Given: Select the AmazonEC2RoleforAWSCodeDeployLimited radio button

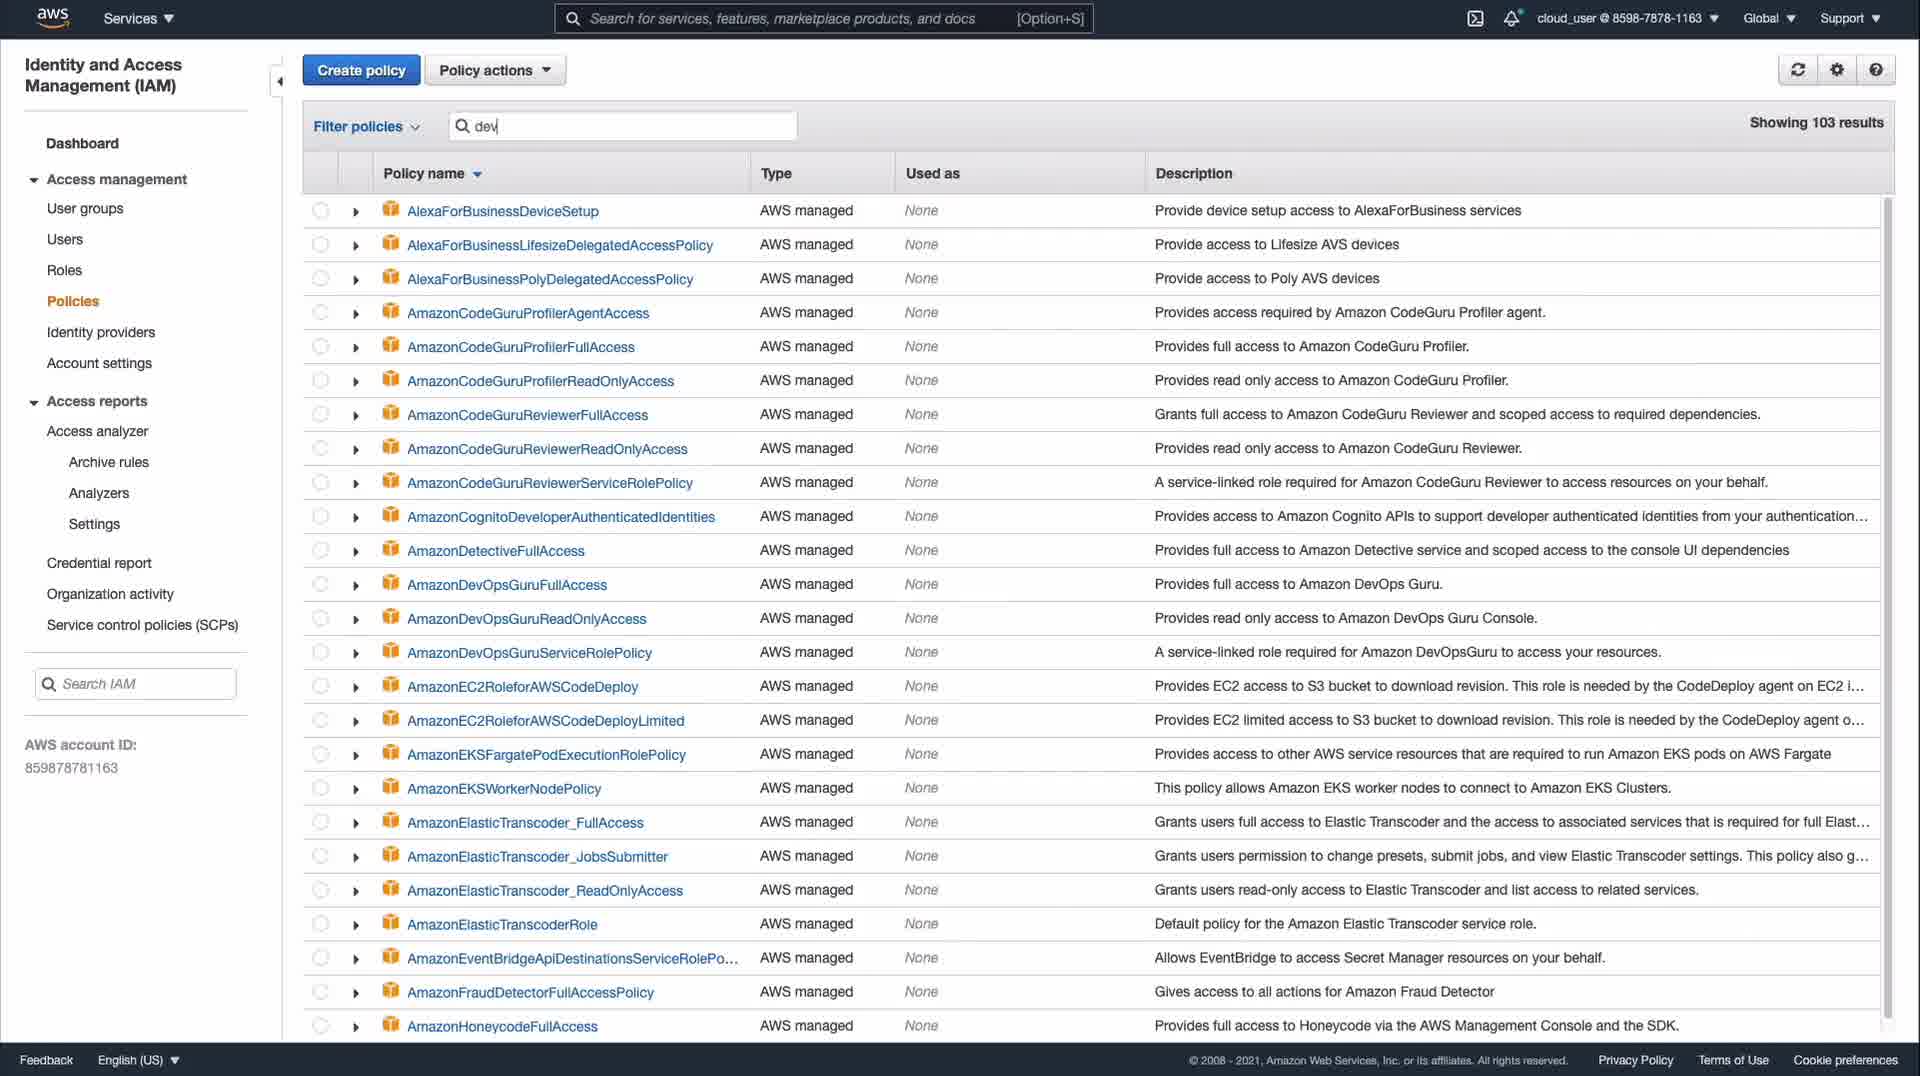Looking at the screenshot, I should pyautogui.click(x=320, y=721).
